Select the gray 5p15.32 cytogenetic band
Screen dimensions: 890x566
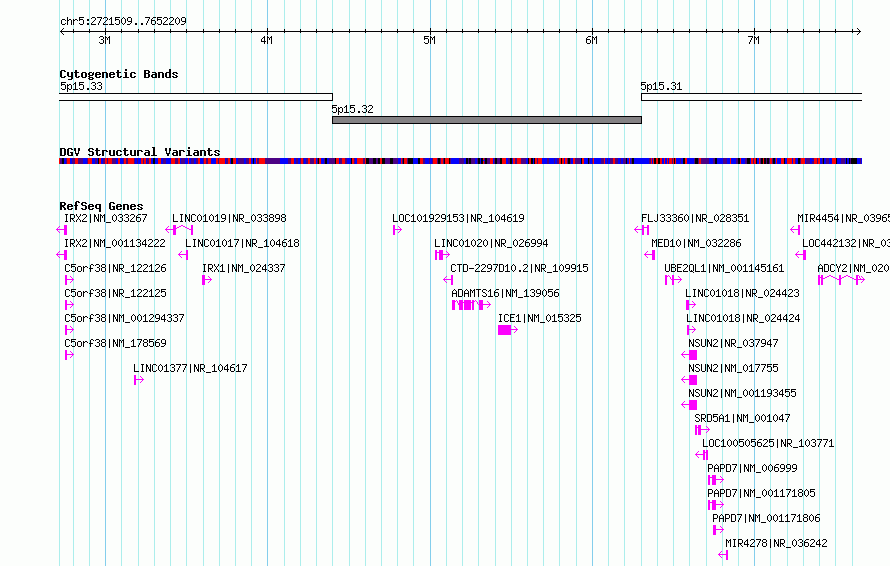coord(487,120)
